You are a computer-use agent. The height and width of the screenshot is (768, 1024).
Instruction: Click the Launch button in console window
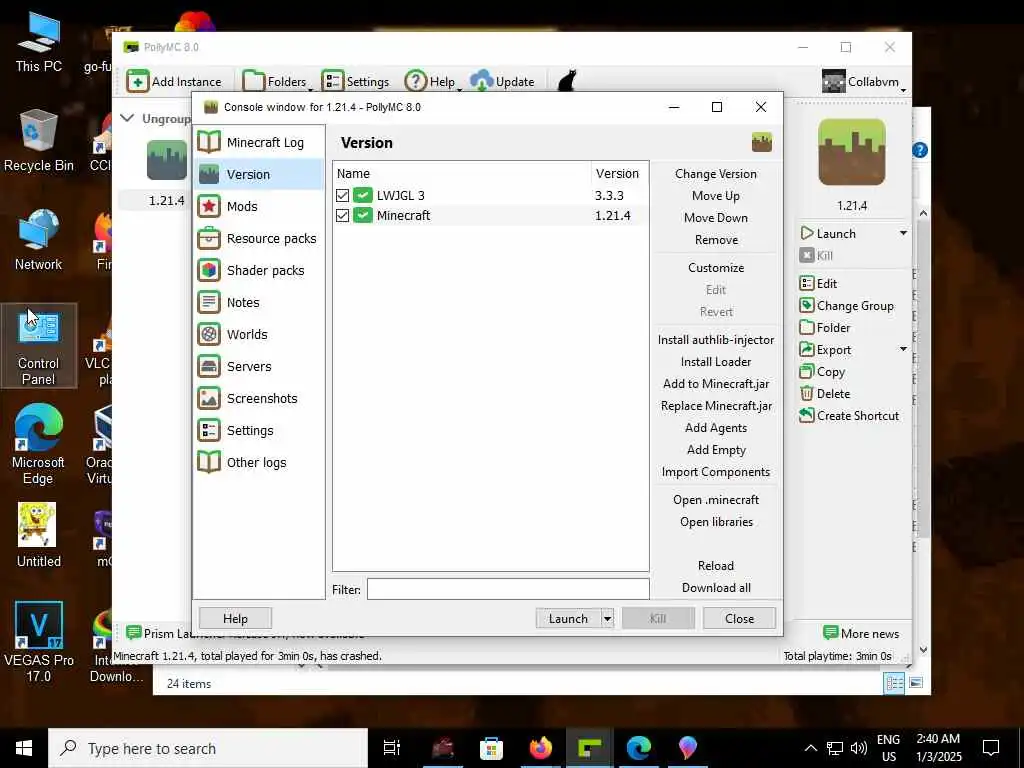pos(568,618)
